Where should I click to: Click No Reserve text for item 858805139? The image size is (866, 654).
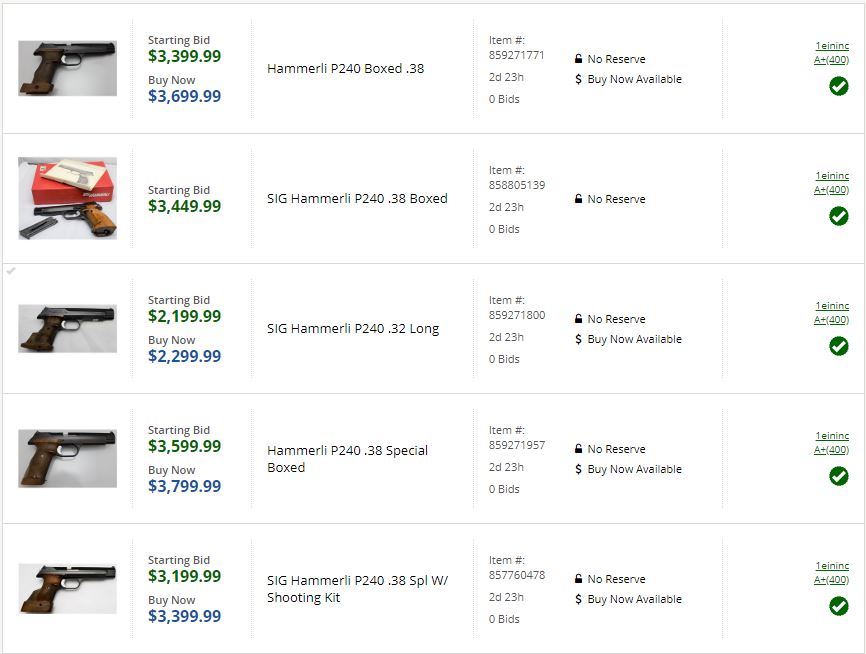pyautogui.click(x=616, y=199)
